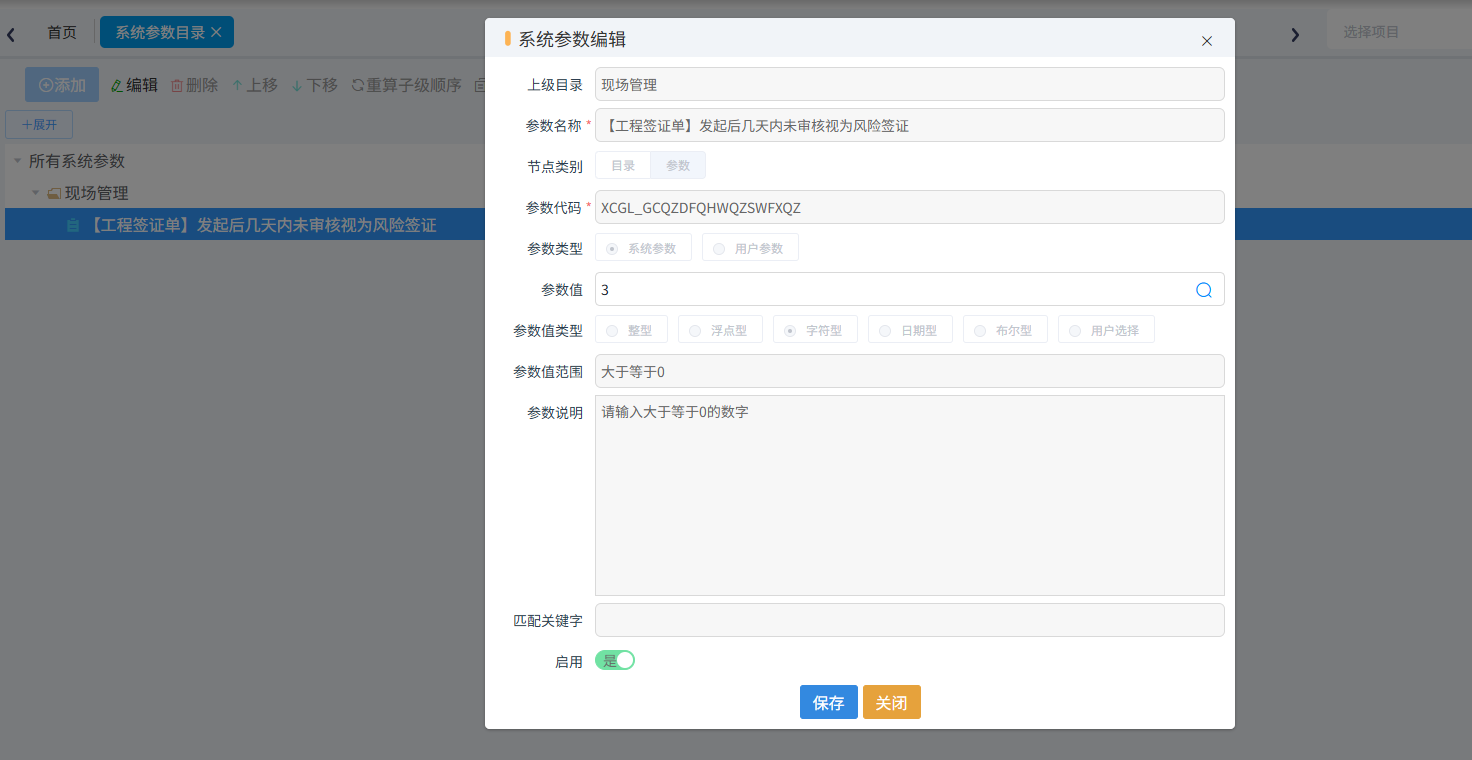
Task: Click the 参数说明 text area
Action: point(910,496)
